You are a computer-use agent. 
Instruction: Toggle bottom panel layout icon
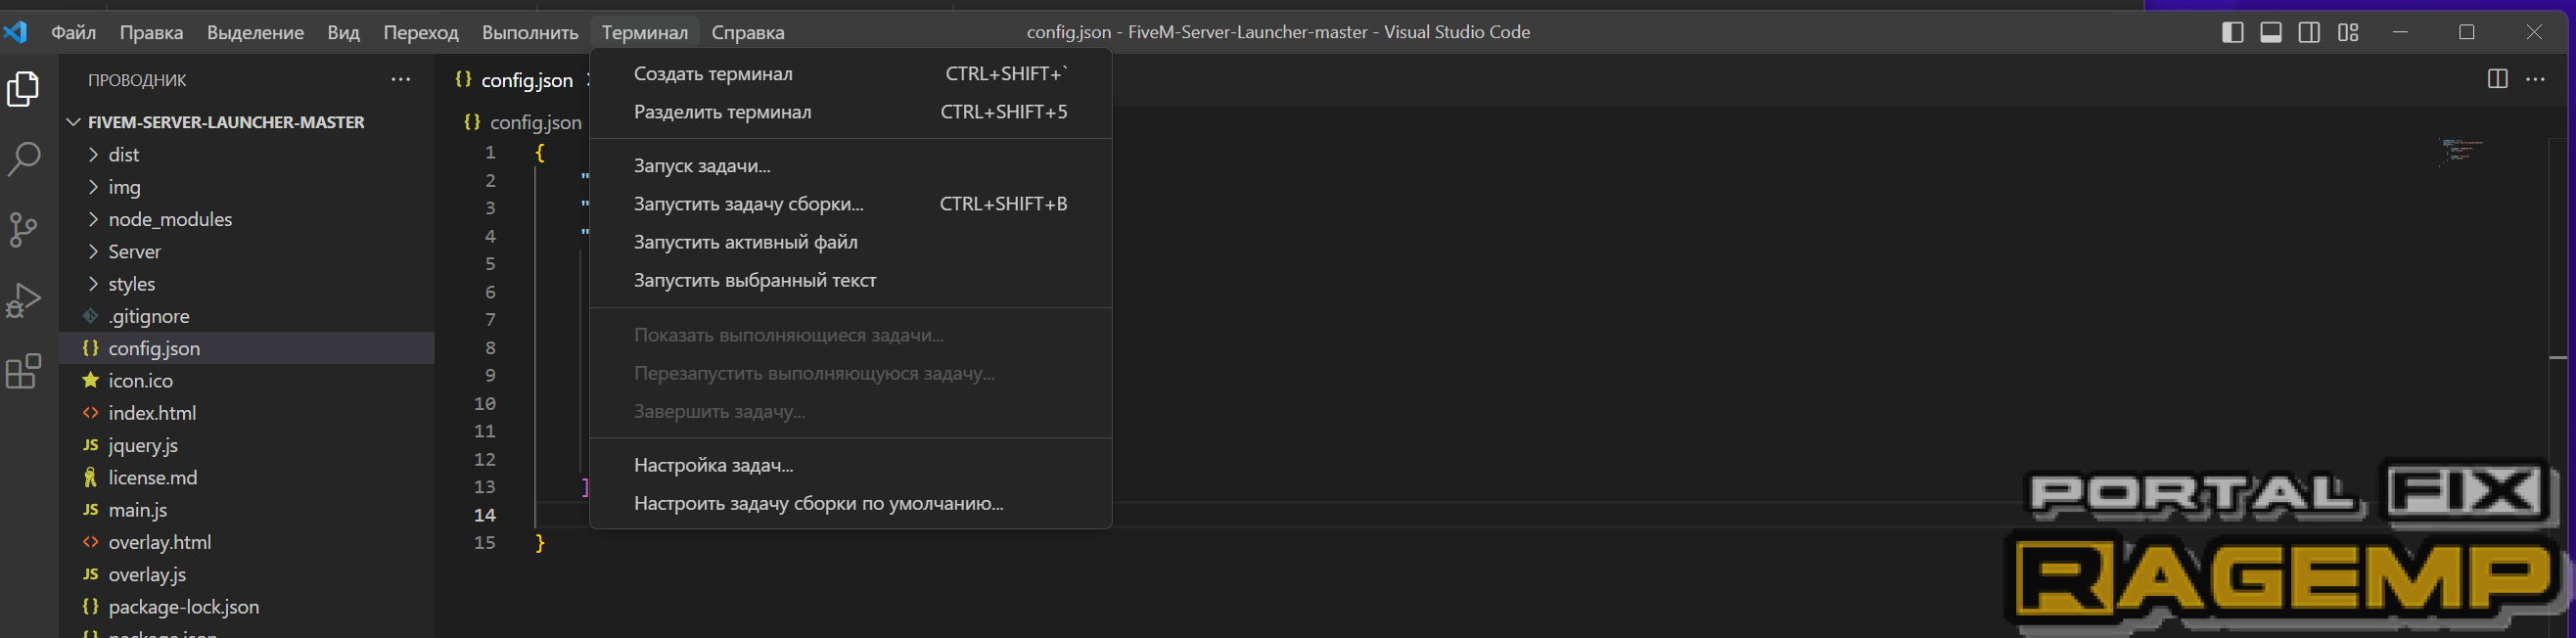tap(2271, 32)
